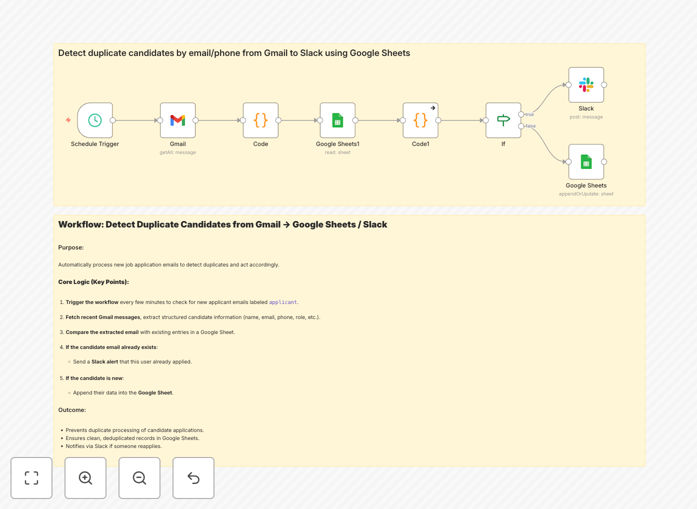
Task: Click the 'Purpose:' label
Action: (71, 248)
